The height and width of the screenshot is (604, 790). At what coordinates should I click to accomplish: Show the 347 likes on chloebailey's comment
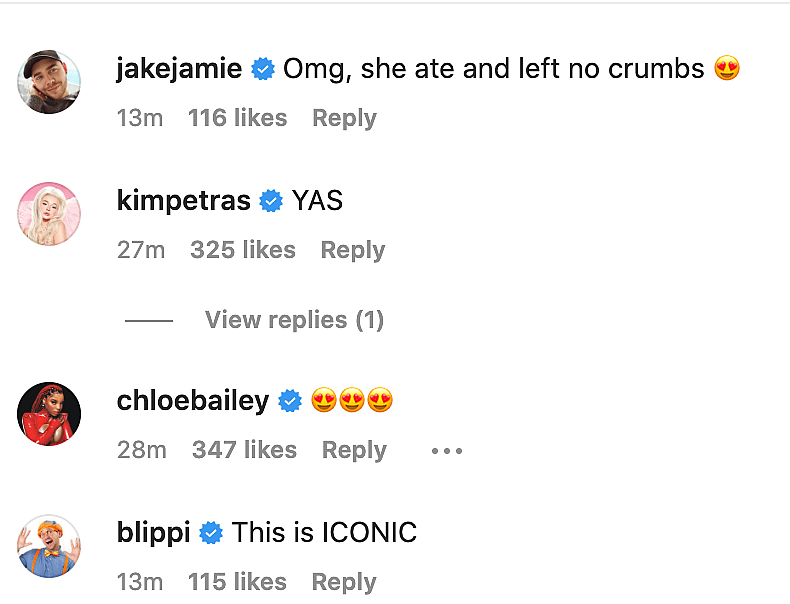(x=244, y=450)
